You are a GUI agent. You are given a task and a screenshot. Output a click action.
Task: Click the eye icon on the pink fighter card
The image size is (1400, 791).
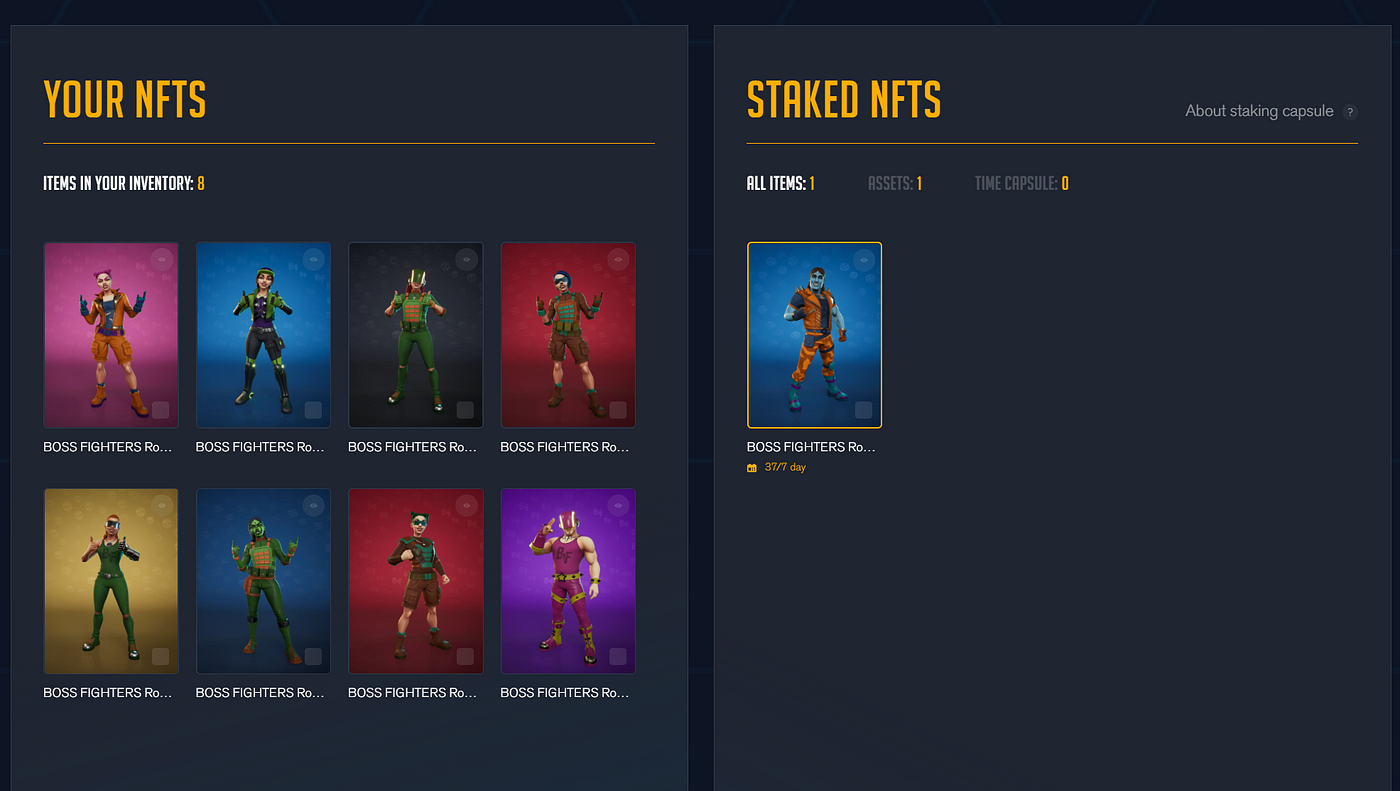(x=162, y=259)
